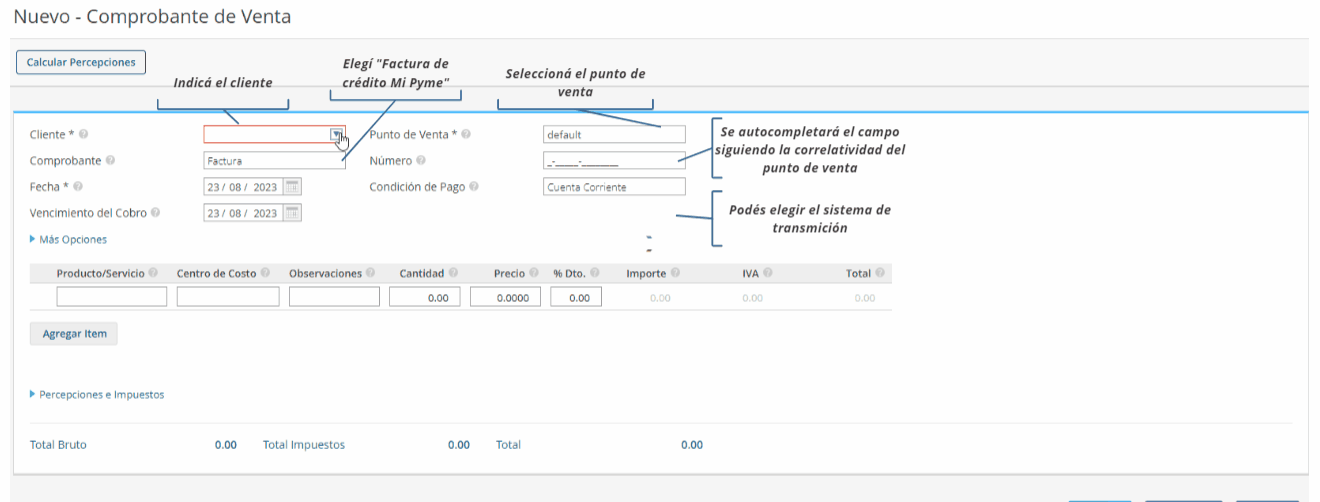Click help icon next to Condición de Pago
This screenshot has width=1320, height=502.
click(x=474, y=186)
